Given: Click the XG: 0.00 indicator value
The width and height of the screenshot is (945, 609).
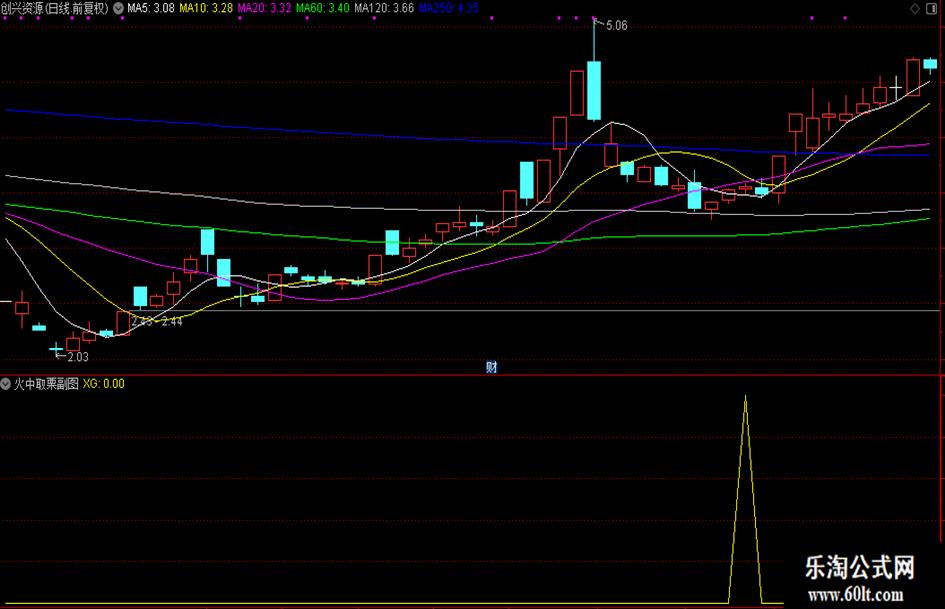Looking at the screenshot, I should tap(104, 384).
